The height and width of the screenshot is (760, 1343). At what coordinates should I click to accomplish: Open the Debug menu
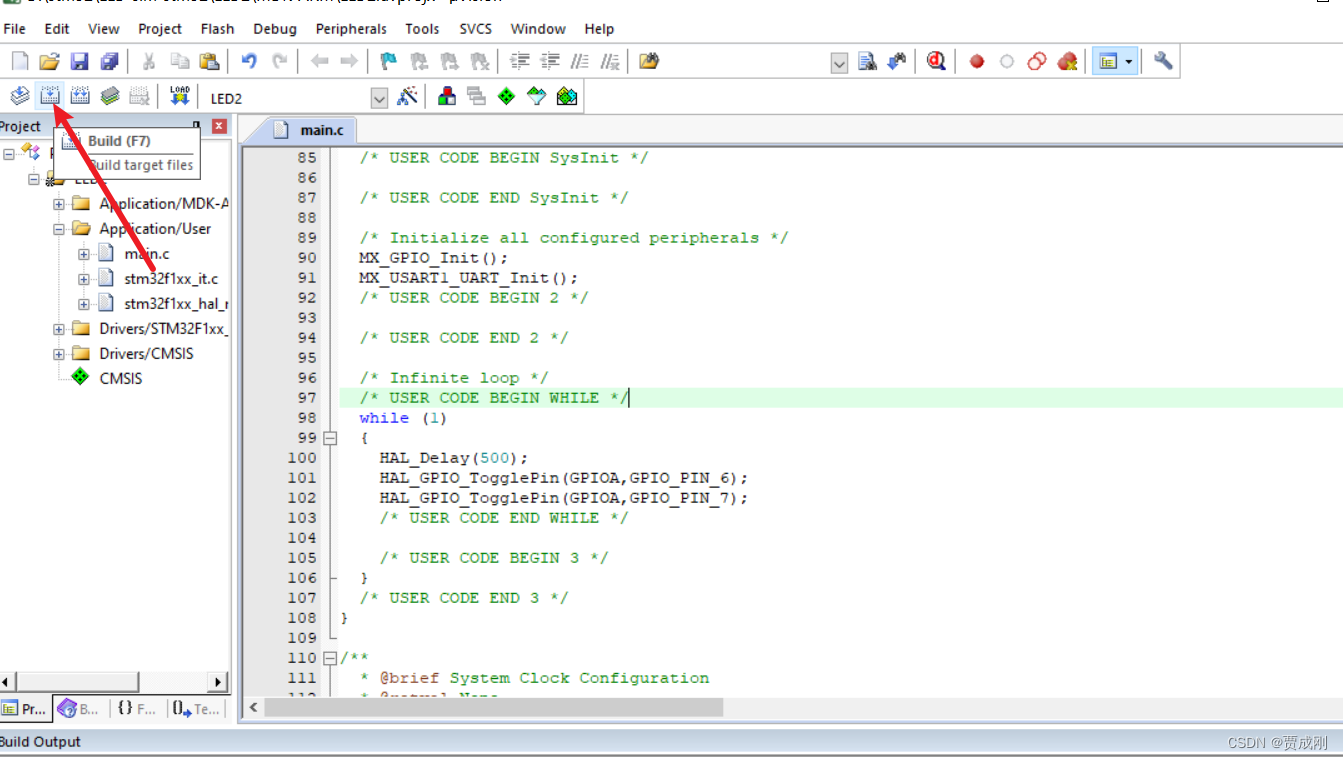pos(275,29)
